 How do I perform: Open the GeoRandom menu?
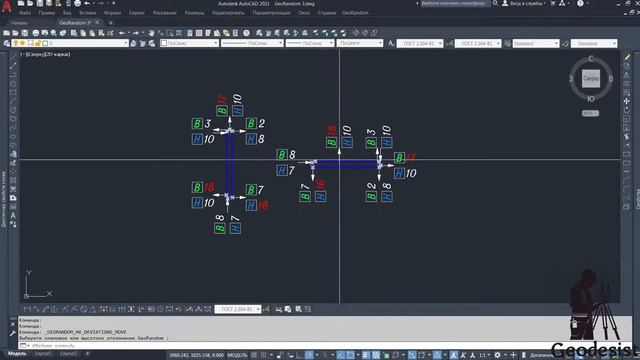(355, 13)
